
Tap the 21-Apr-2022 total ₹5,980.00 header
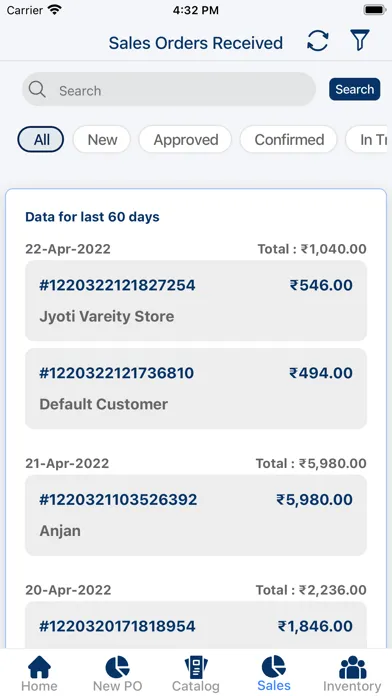click(196, 463)
